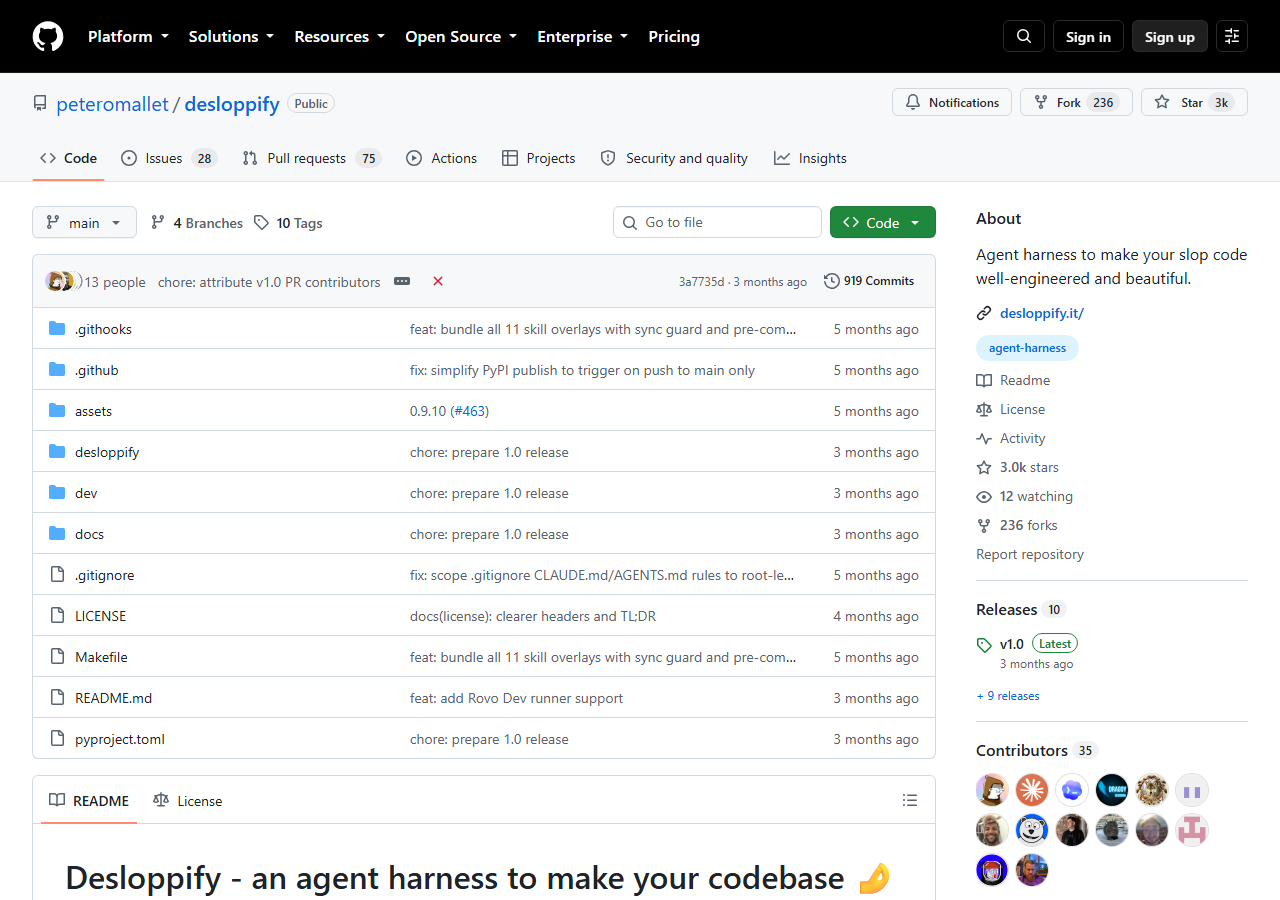Open the Readme link in About sidebar
This screenshot has width=1280, height=900.
pyautogui.click(x=1013, y=380)
